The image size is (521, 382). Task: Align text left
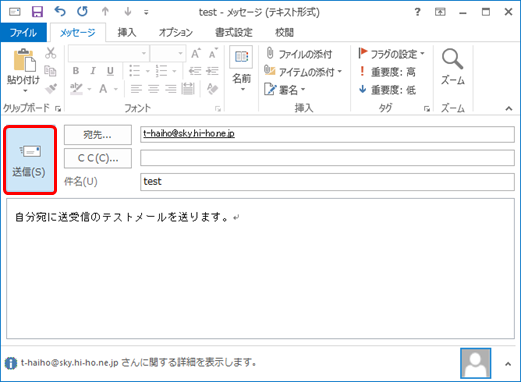point(136,89)
